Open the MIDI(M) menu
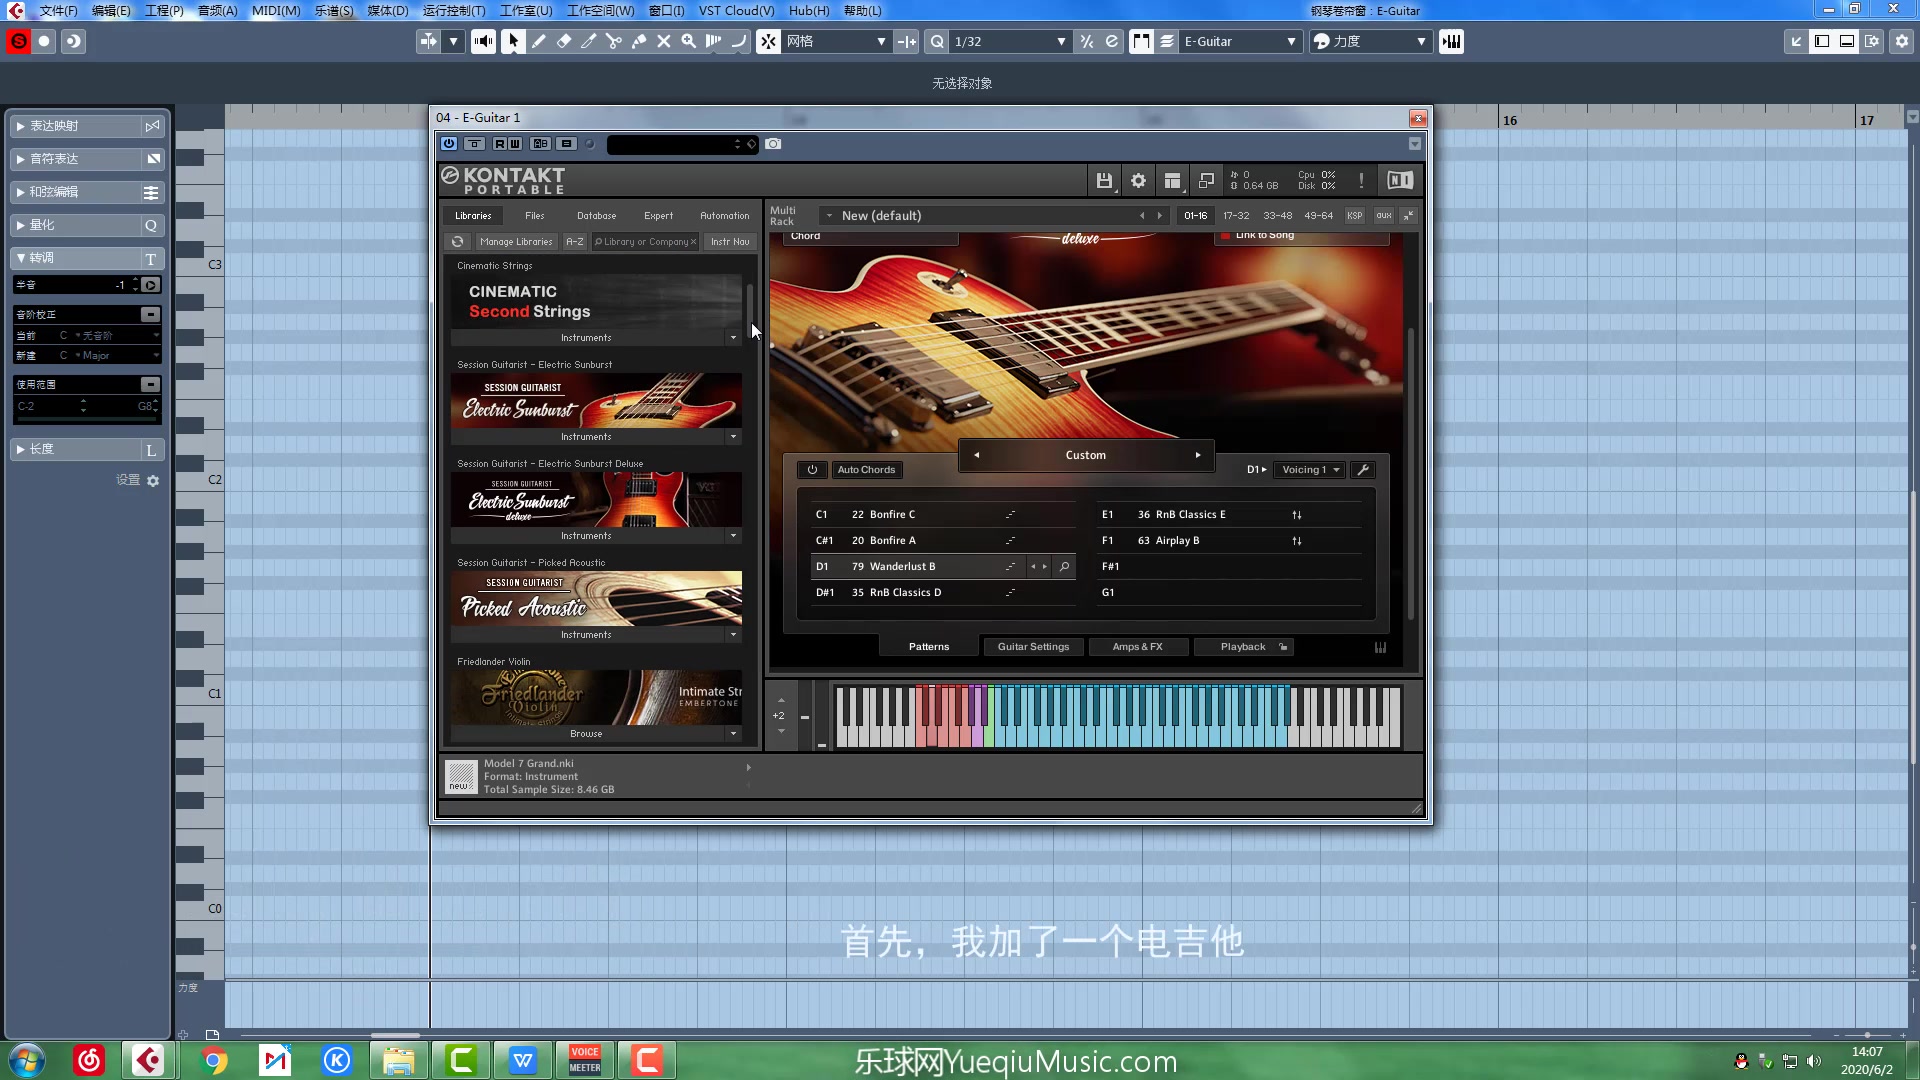1920x1080 pixels. pyautogui.click(x=276, y=10)
